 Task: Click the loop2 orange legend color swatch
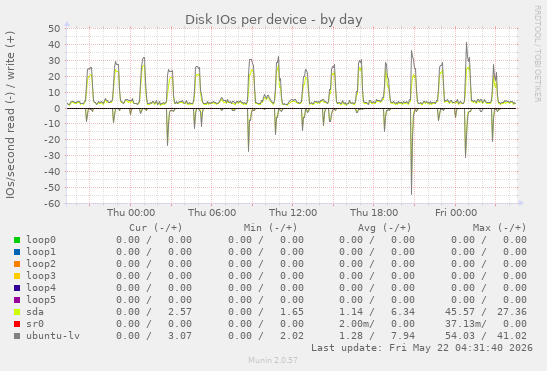click(17, 264)
